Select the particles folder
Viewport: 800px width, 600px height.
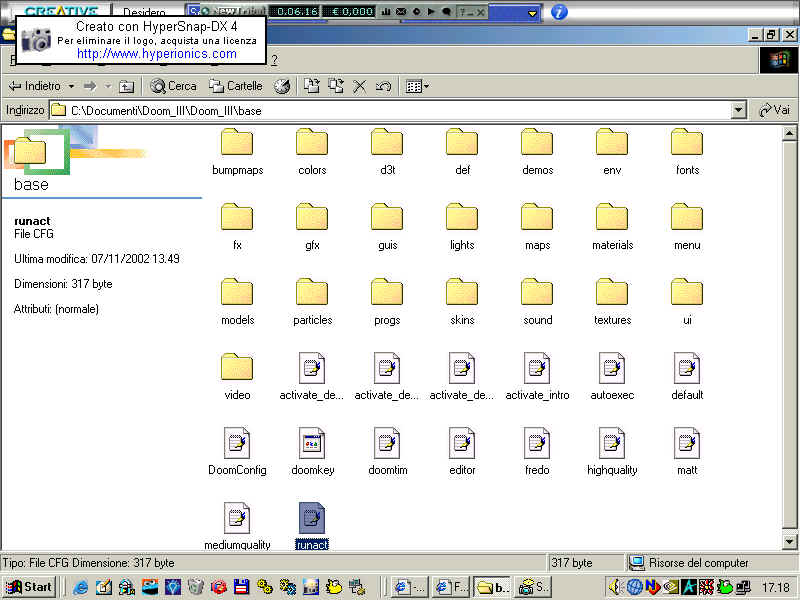pyautogui.click(x=312, y=302)
